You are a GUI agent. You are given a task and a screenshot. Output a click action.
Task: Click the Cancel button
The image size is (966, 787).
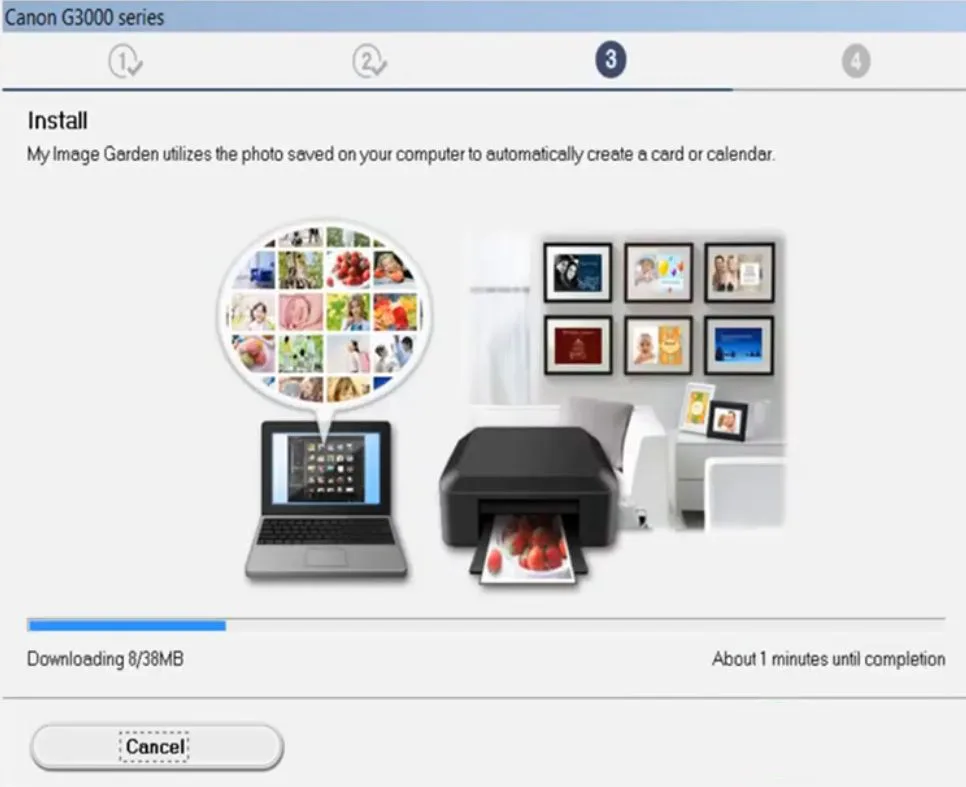point(156,746)
